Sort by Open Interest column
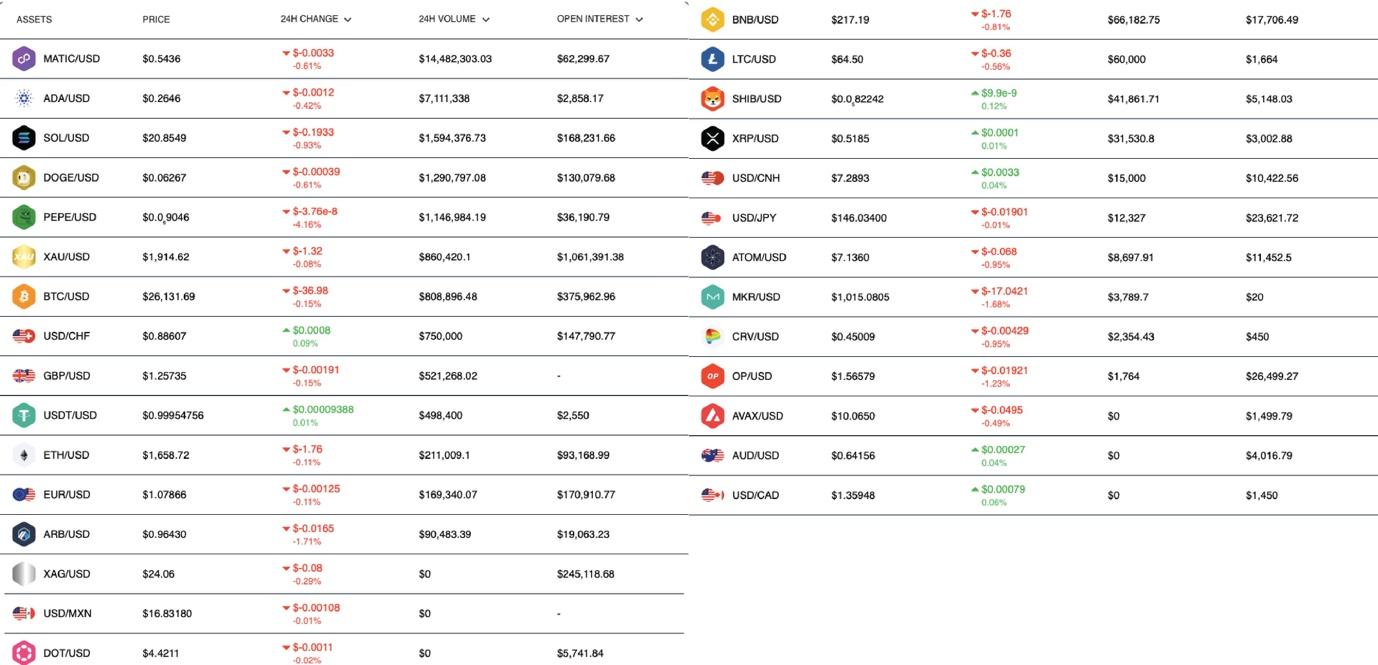The height and width of the screenshot is (665, 1378). [x=599, y=19]
